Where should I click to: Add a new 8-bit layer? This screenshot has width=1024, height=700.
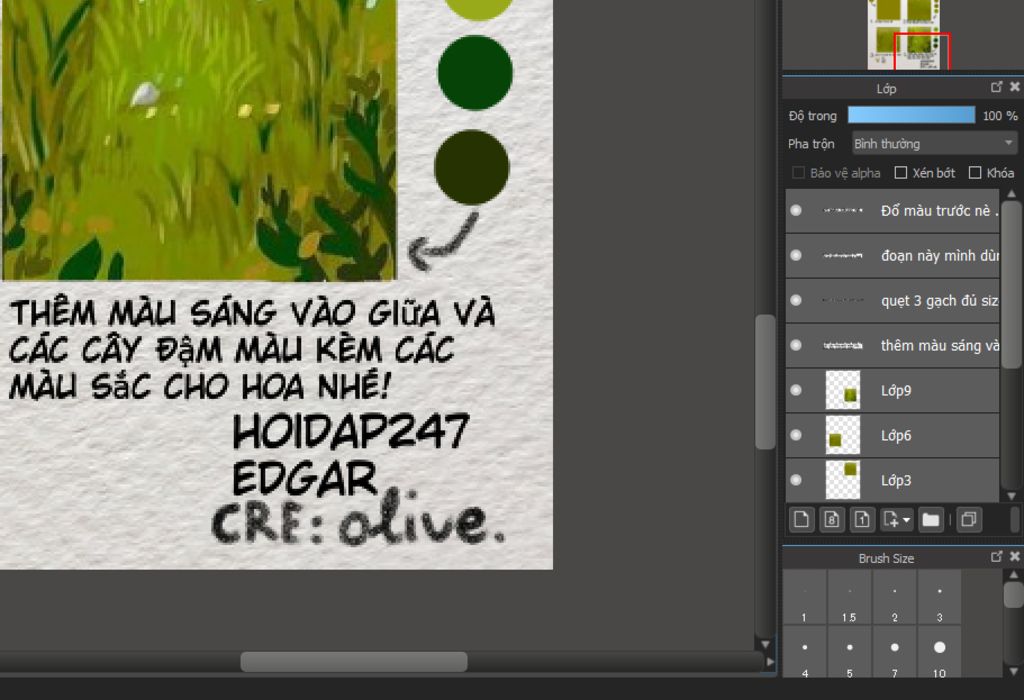[x=831, y=520]
